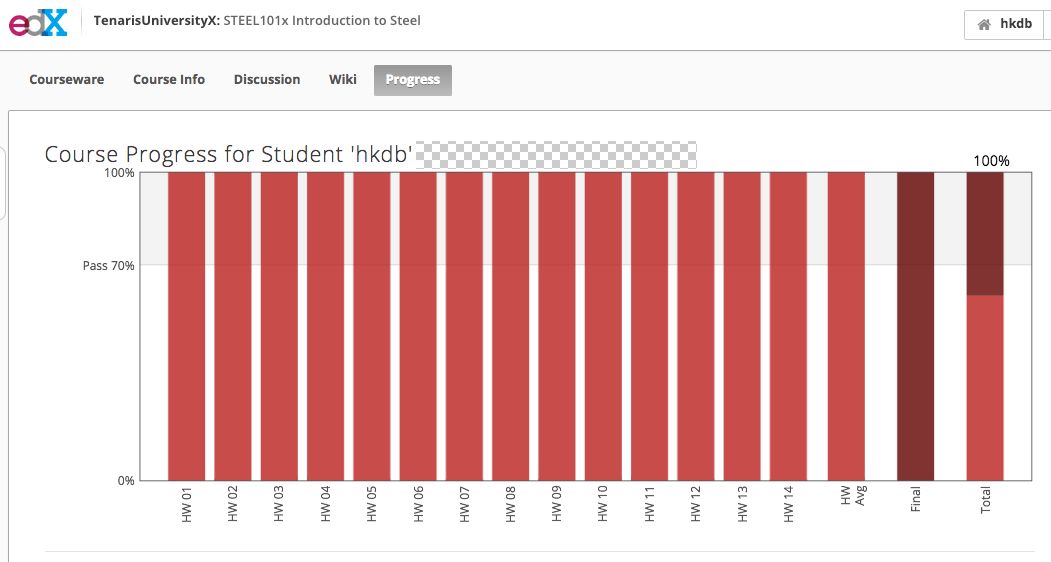Click the HW 14 score bar
The image size is (1051, 562).
click(788, 326)
